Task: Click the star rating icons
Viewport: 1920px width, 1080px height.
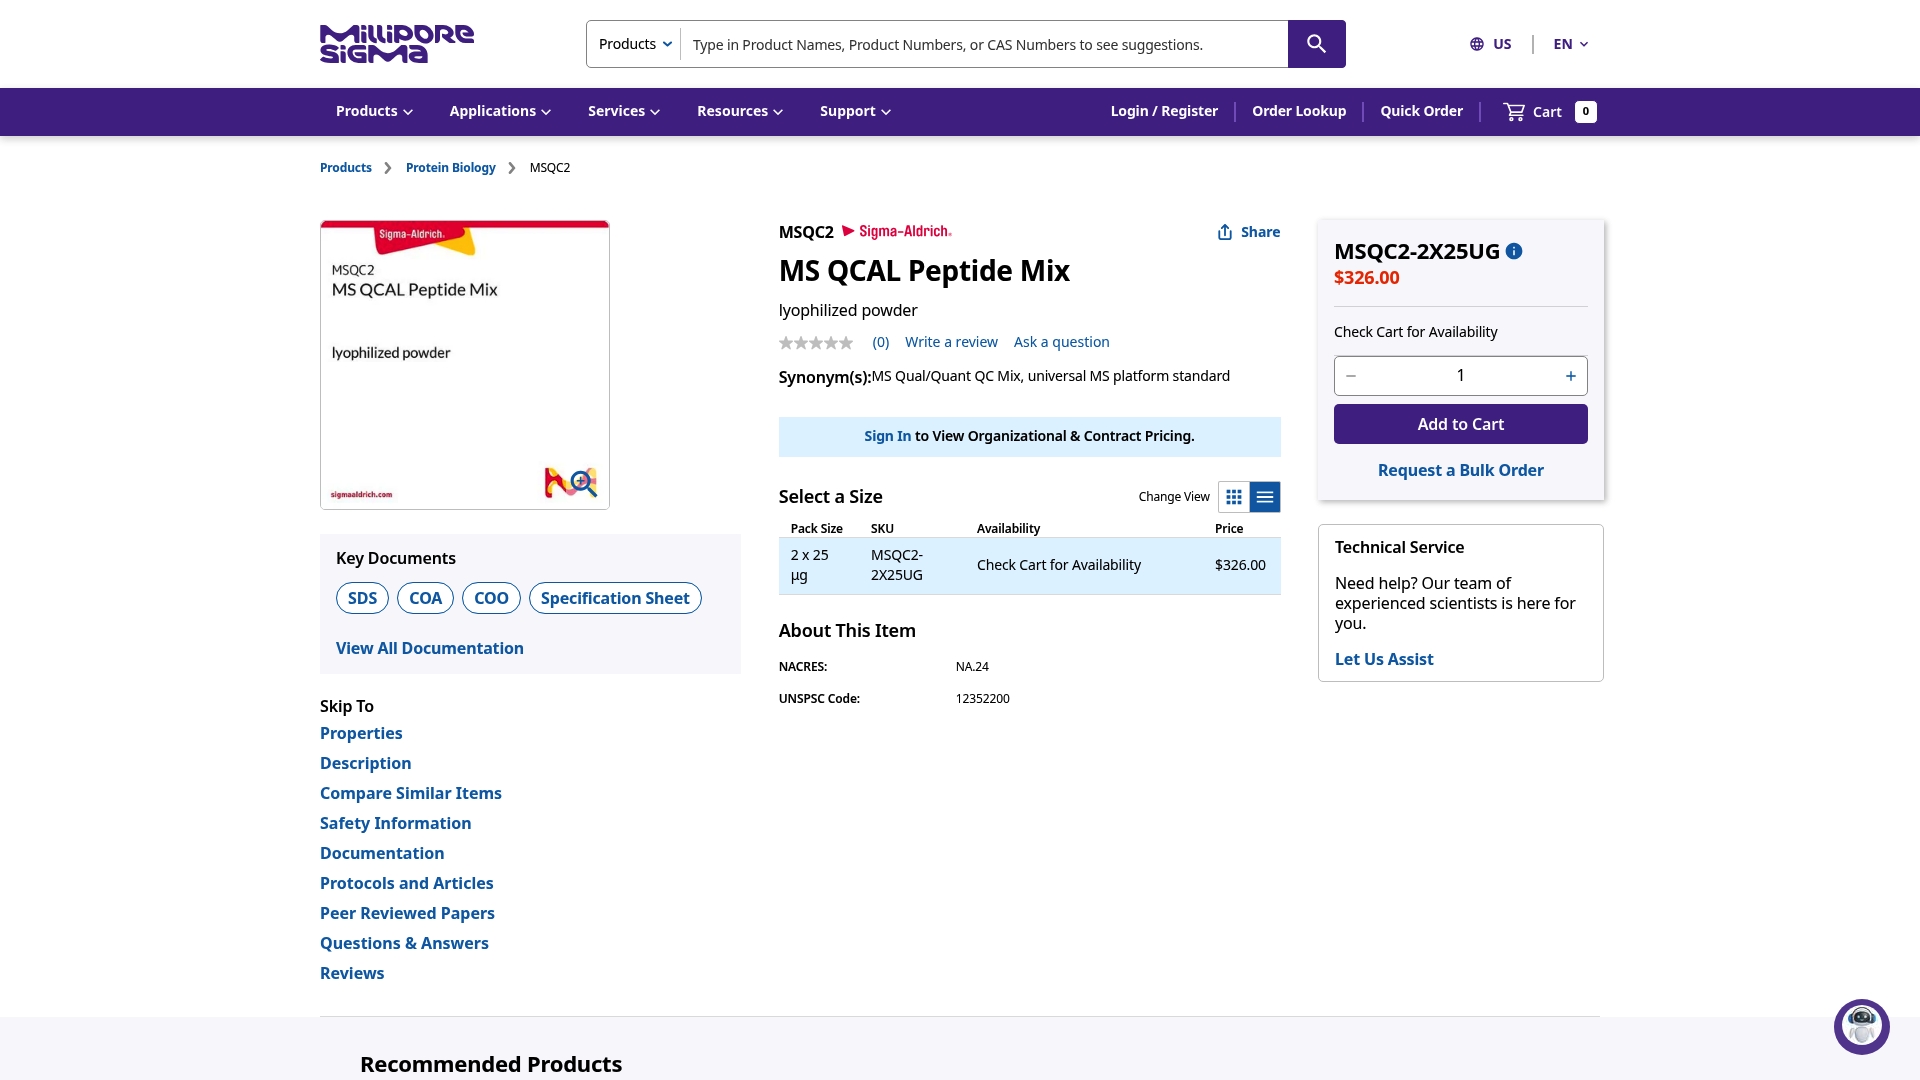Action: (x=816, y=343)
